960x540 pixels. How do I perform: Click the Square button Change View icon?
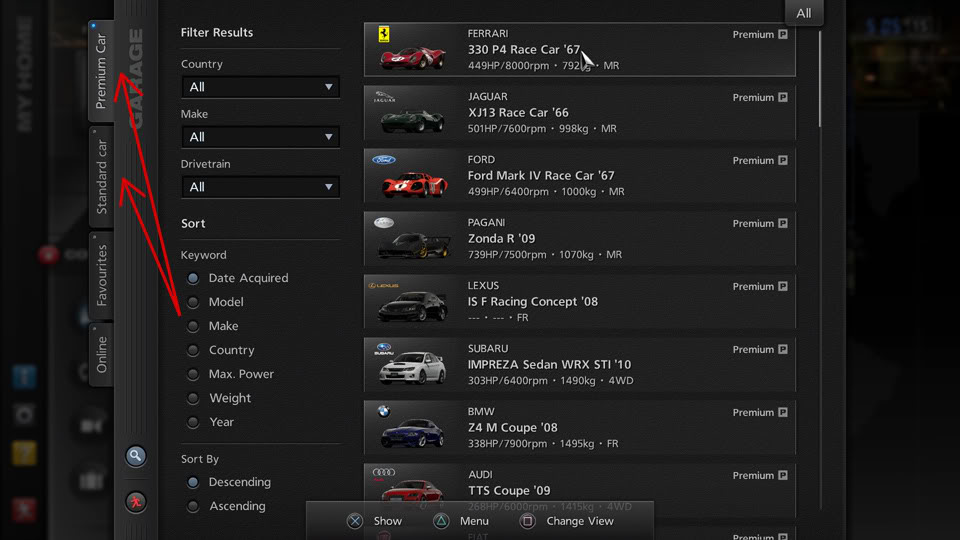528,521
